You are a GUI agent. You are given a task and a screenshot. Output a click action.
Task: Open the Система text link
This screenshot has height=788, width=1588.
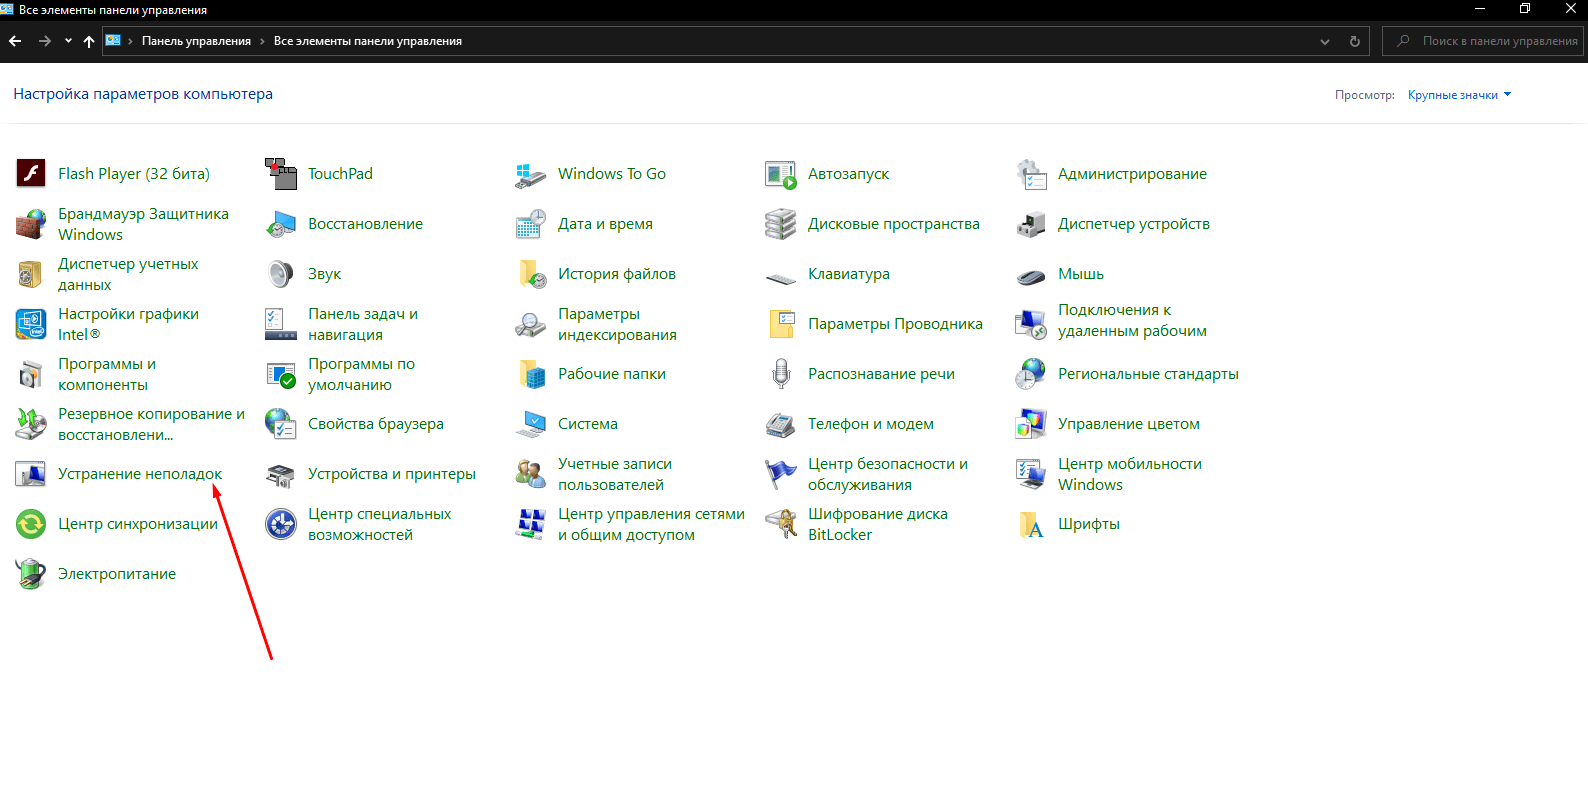pos(588,424)
